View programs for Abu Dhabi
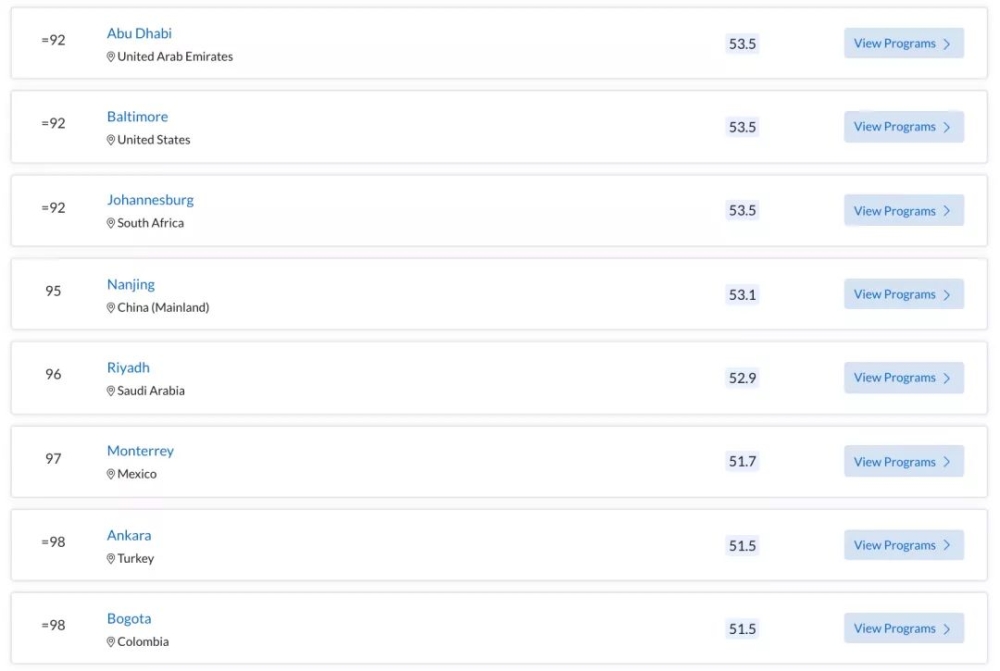1000x671 pixels. (x=904, y=43)
